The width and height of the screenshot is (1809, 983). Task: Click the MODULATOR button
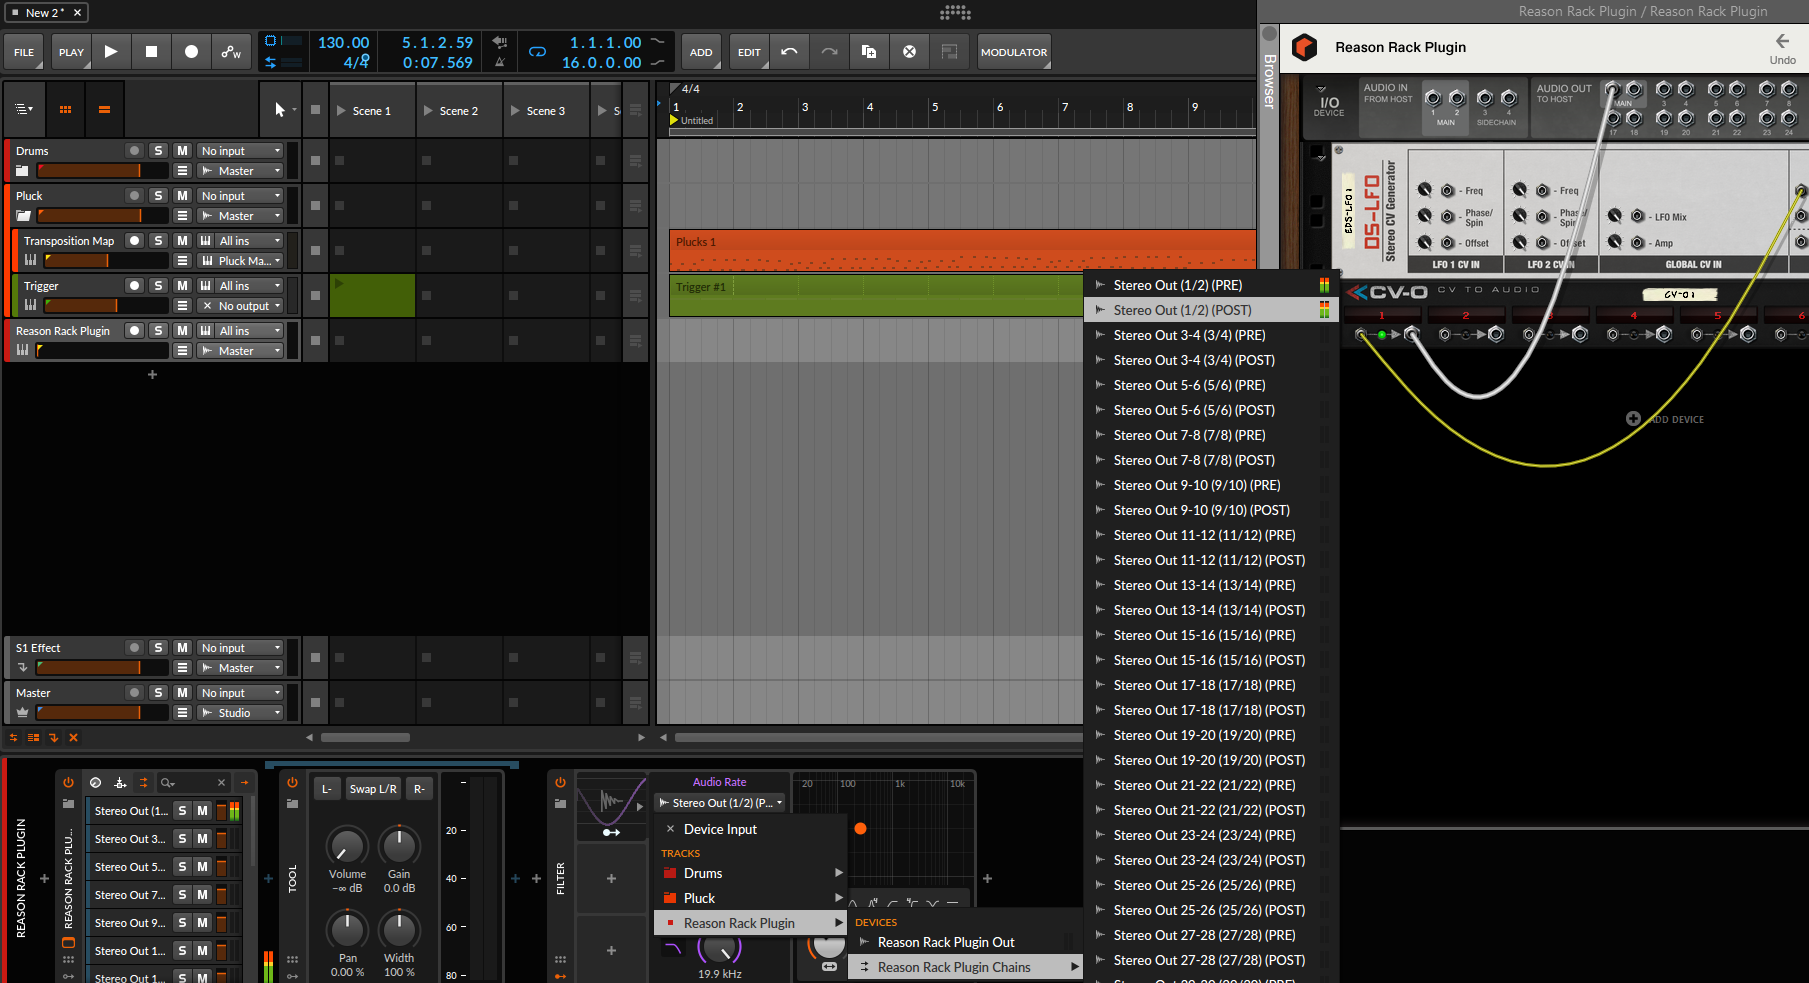[x=1014, y=52]
